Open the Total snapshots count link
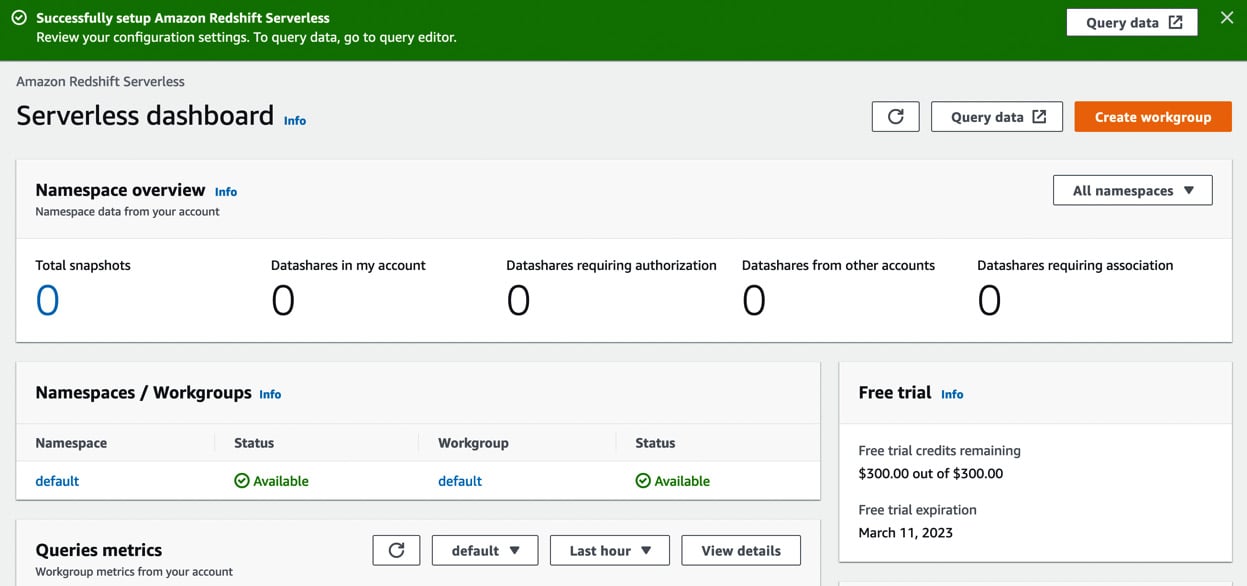The width and height of the screenshot is (1247, 586). click(x=48, y=300)
